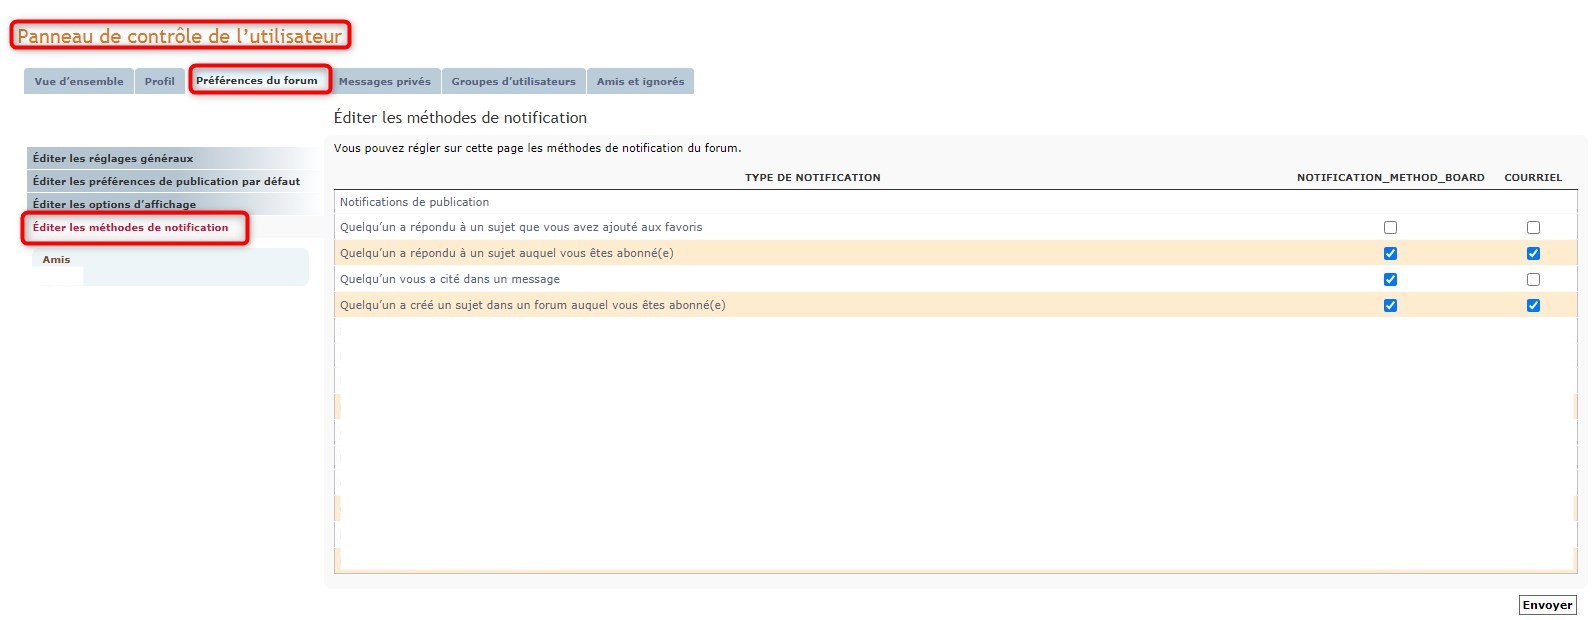Screen dimensions: 1595x620
Task: Select Éditer les options d'affichage
Action: (x=114, y=204)
